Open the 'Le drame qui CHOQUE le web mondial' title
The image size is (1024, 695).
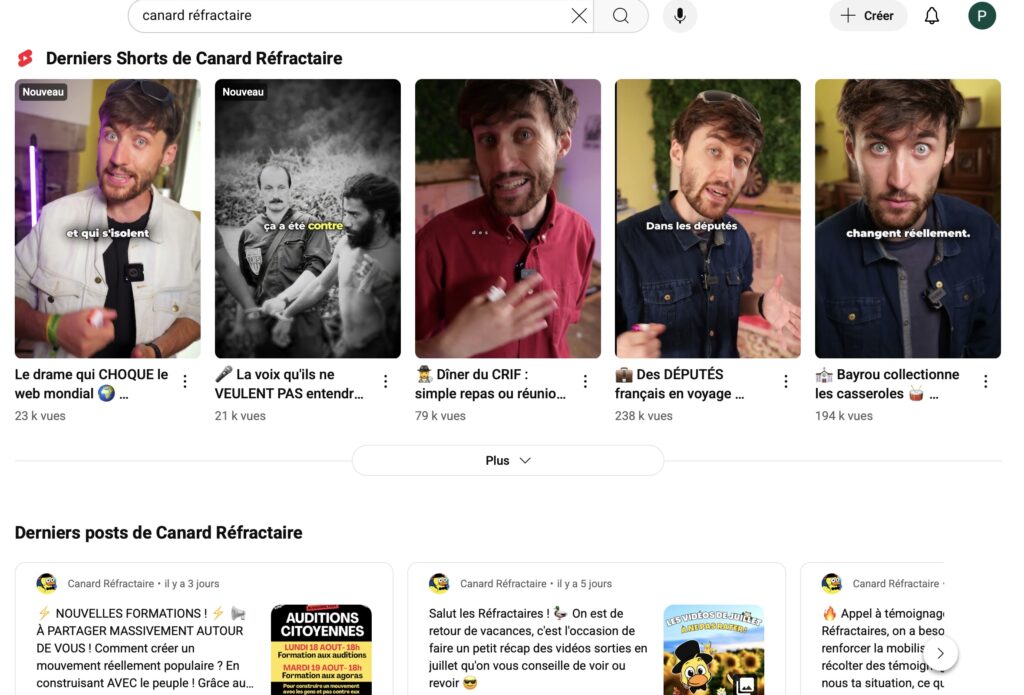91,384
